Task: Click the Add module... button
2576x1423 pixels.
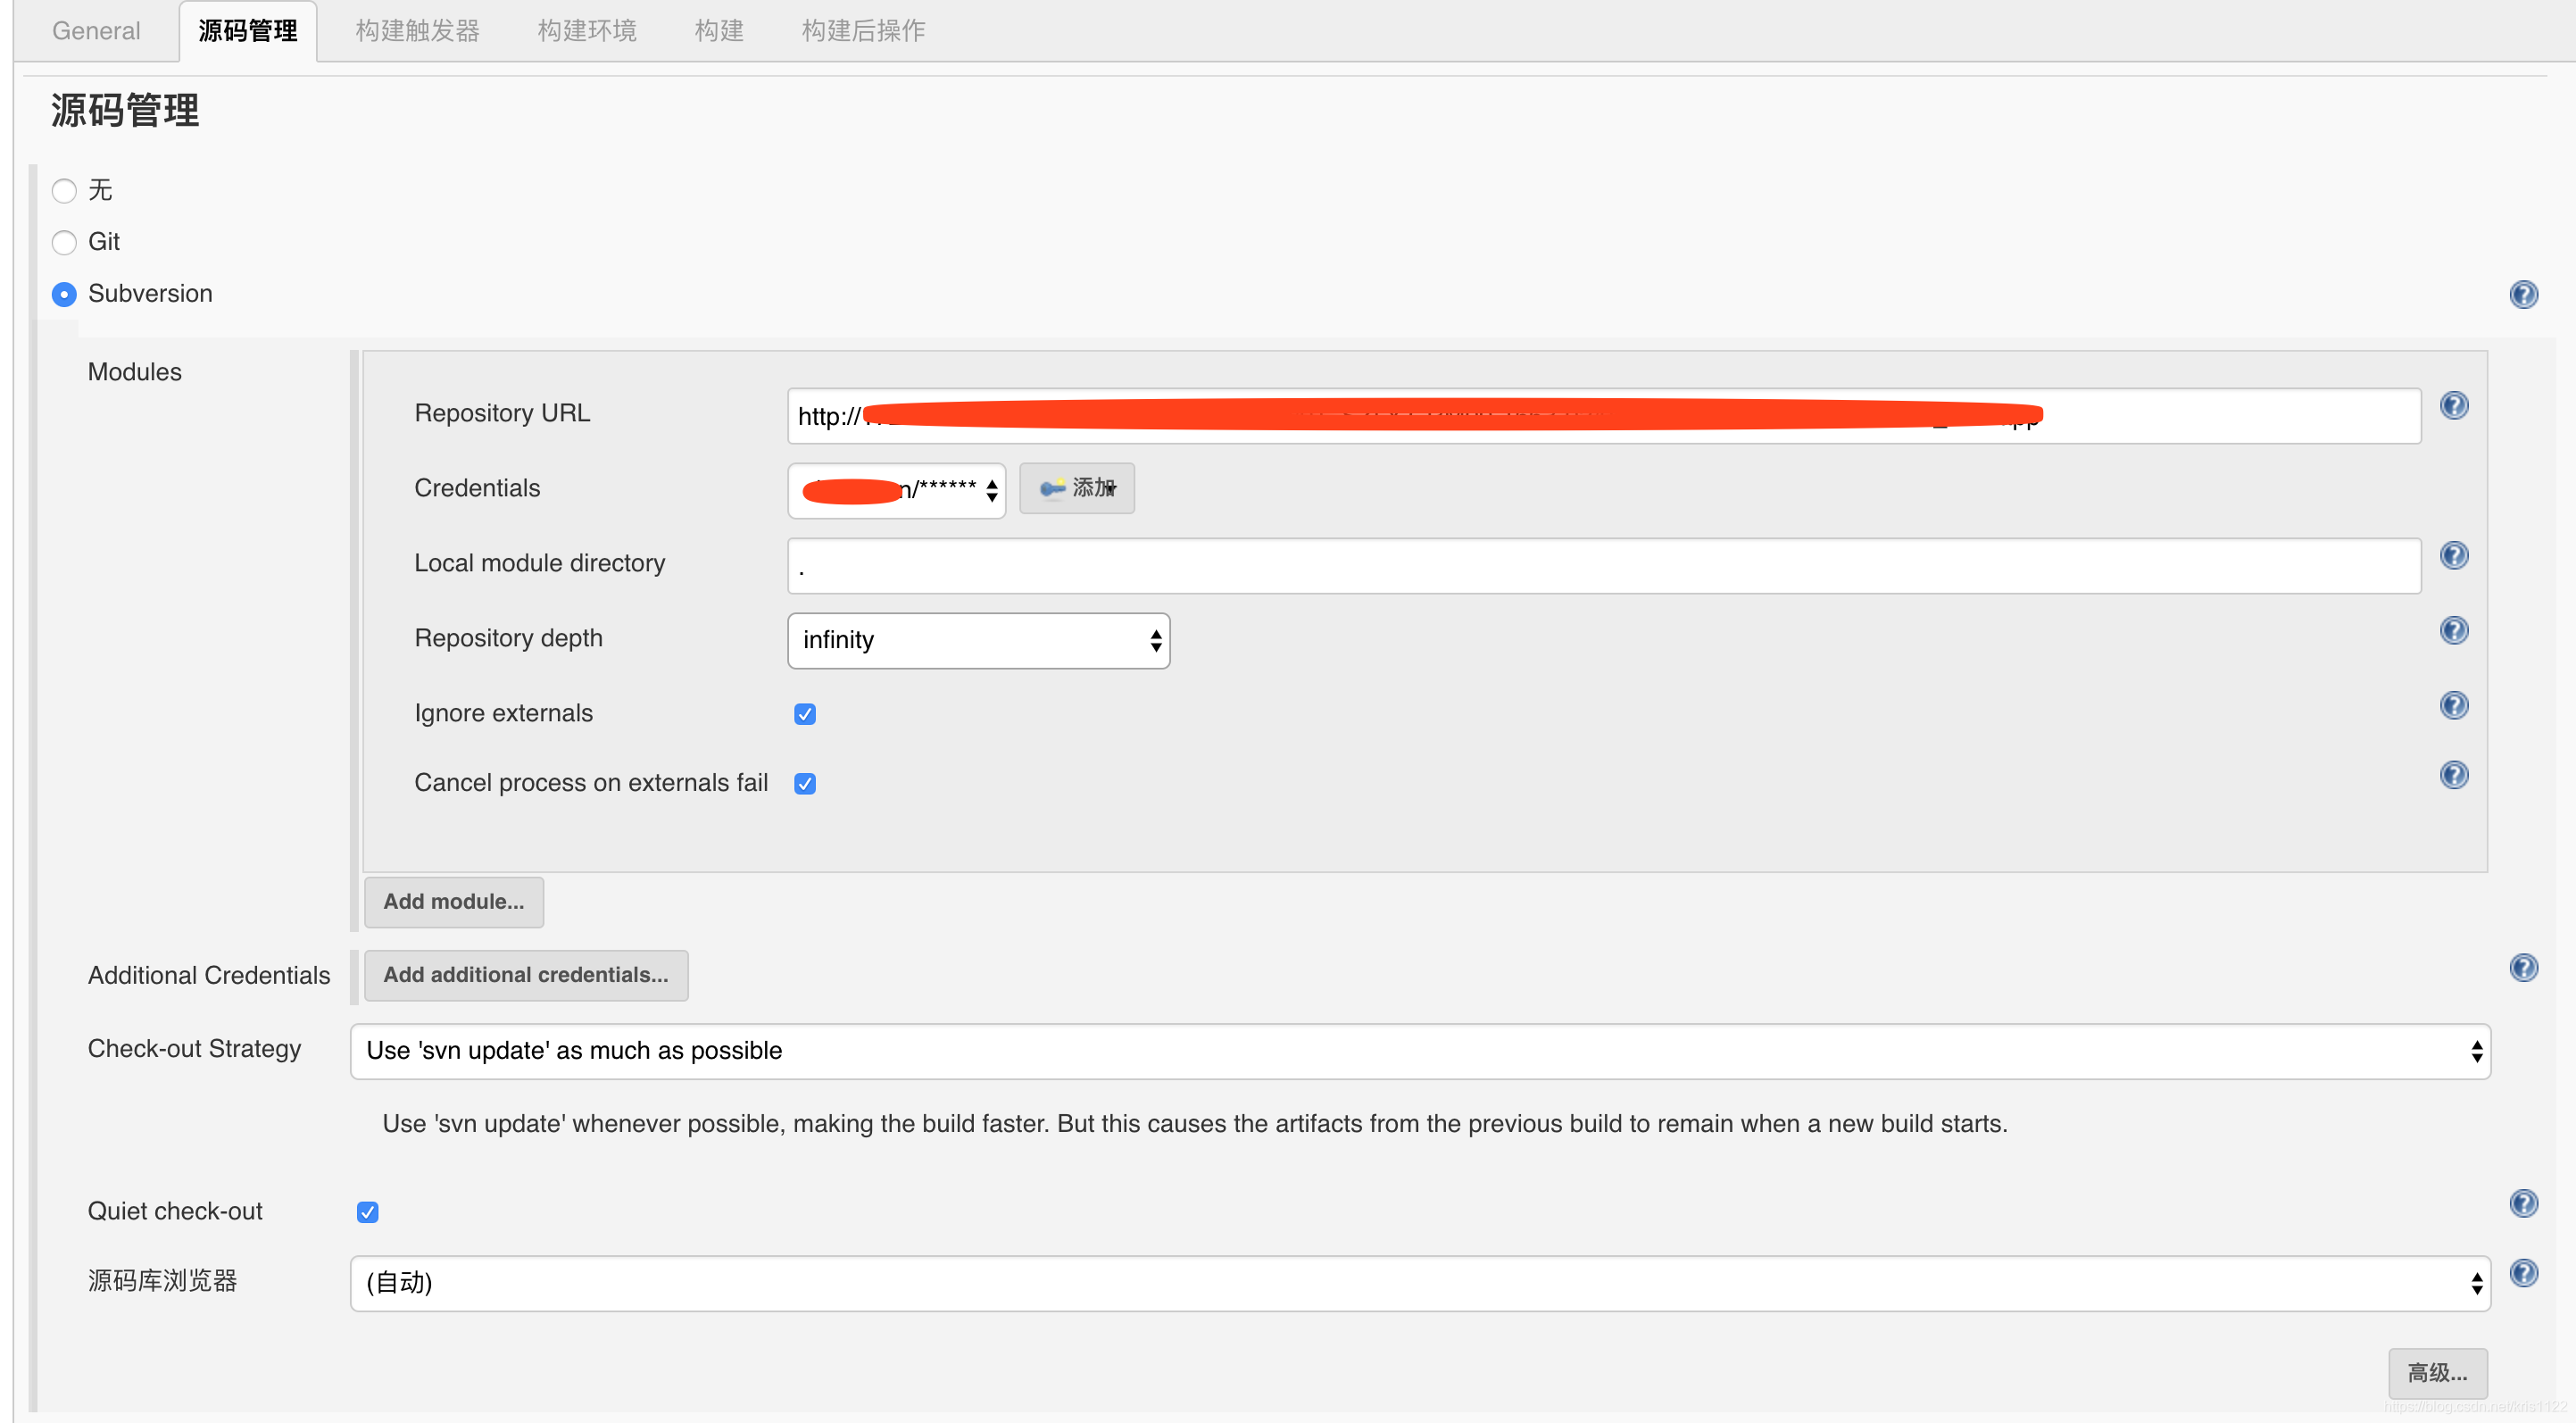Action: tap(453, 902)
